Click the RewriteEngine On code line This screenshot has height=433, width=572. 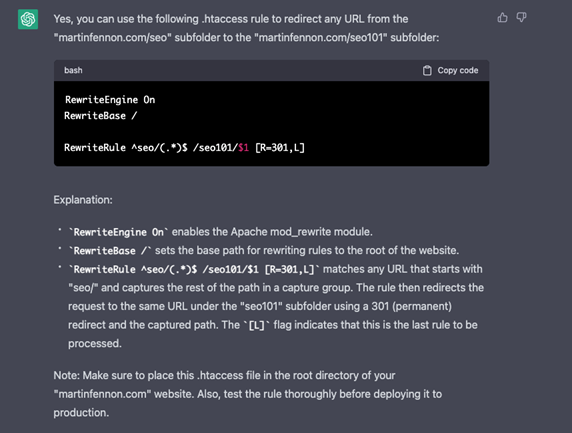pyautogui.click(x=110, y=100)
